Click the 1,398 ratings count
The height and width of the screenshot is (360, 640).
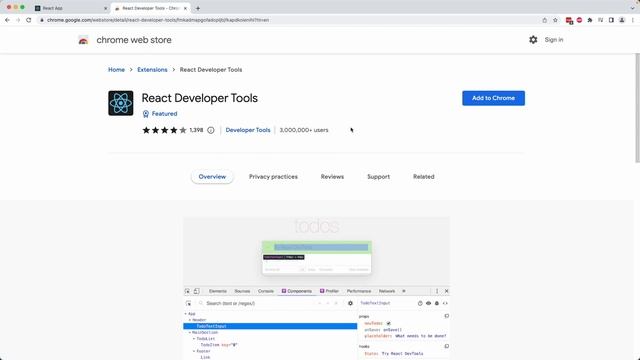(x=196, y=130)
